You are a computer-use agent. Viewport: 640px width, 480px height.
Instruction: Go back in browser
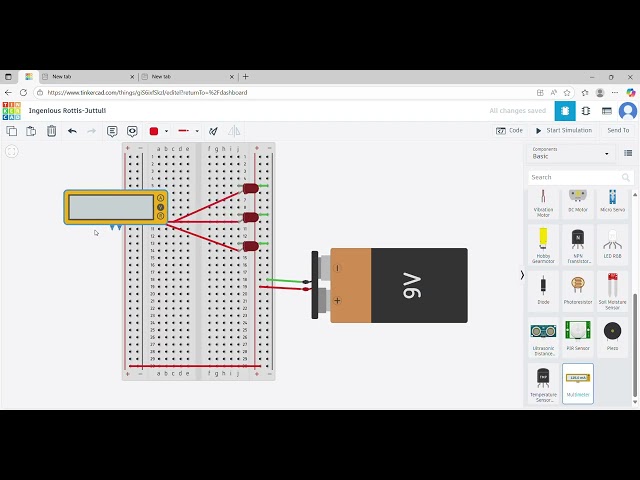point(8,93)
